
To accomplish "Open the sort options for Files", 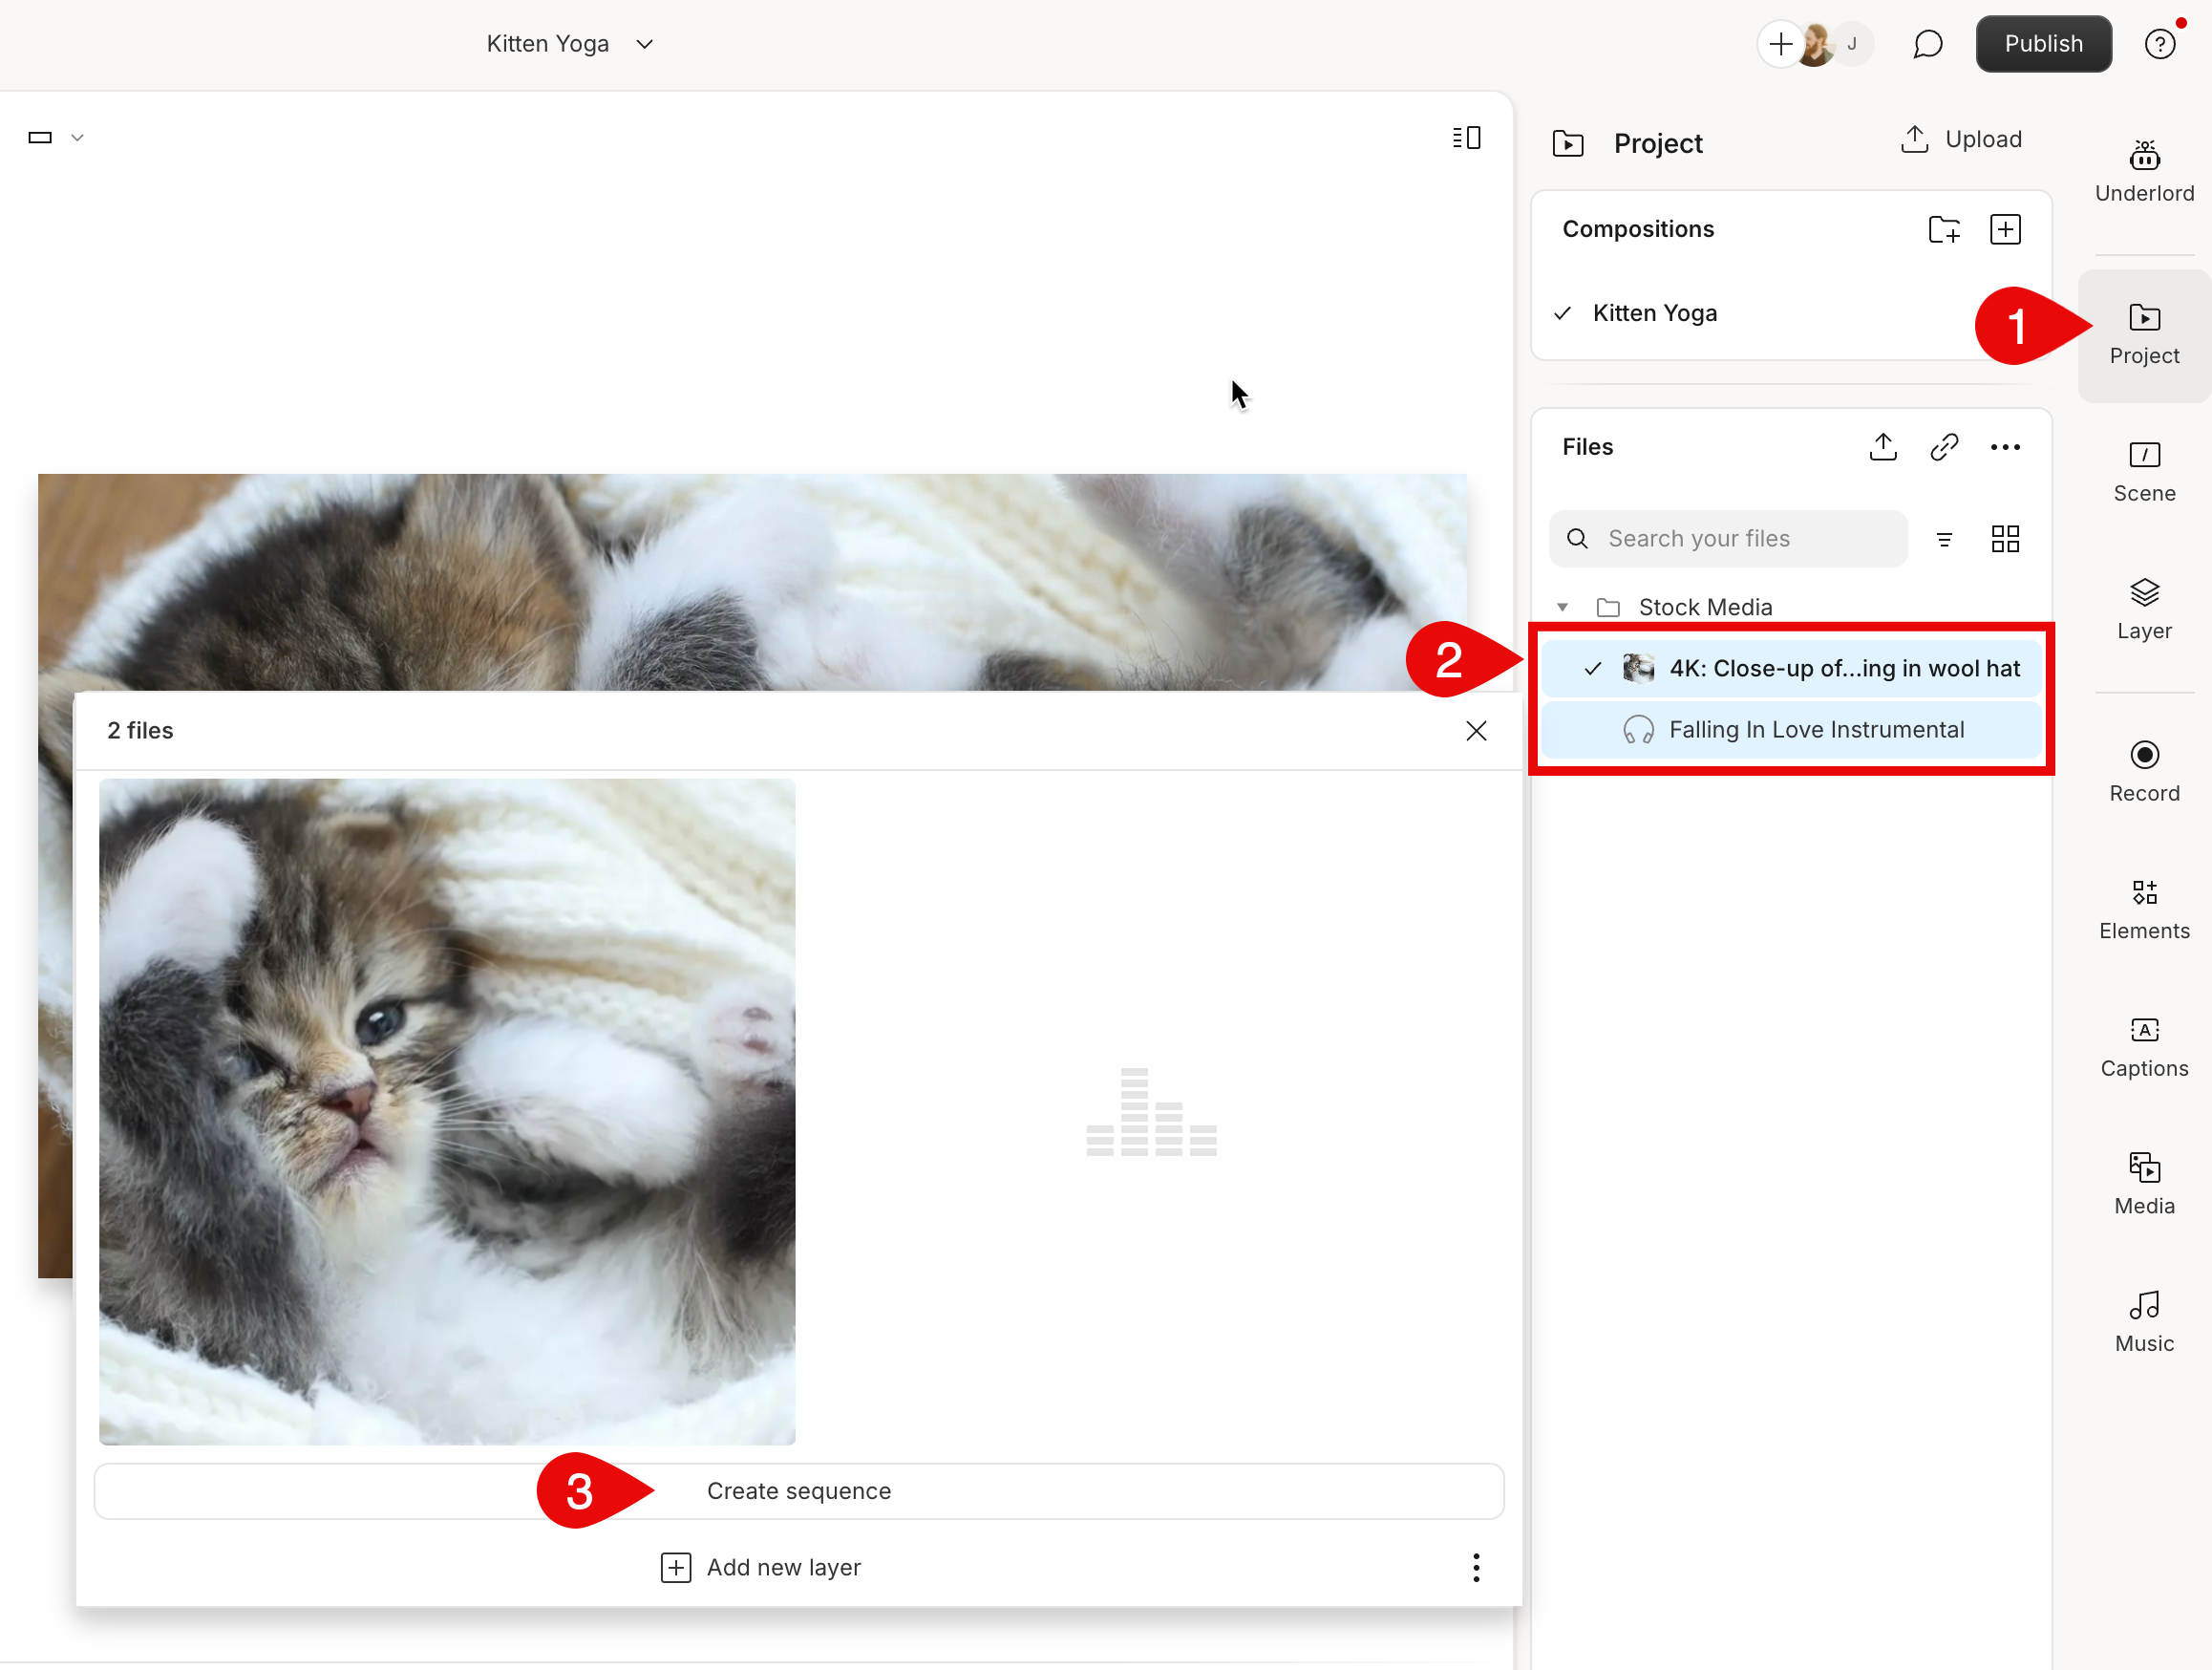I will [x=1945, y=538].
